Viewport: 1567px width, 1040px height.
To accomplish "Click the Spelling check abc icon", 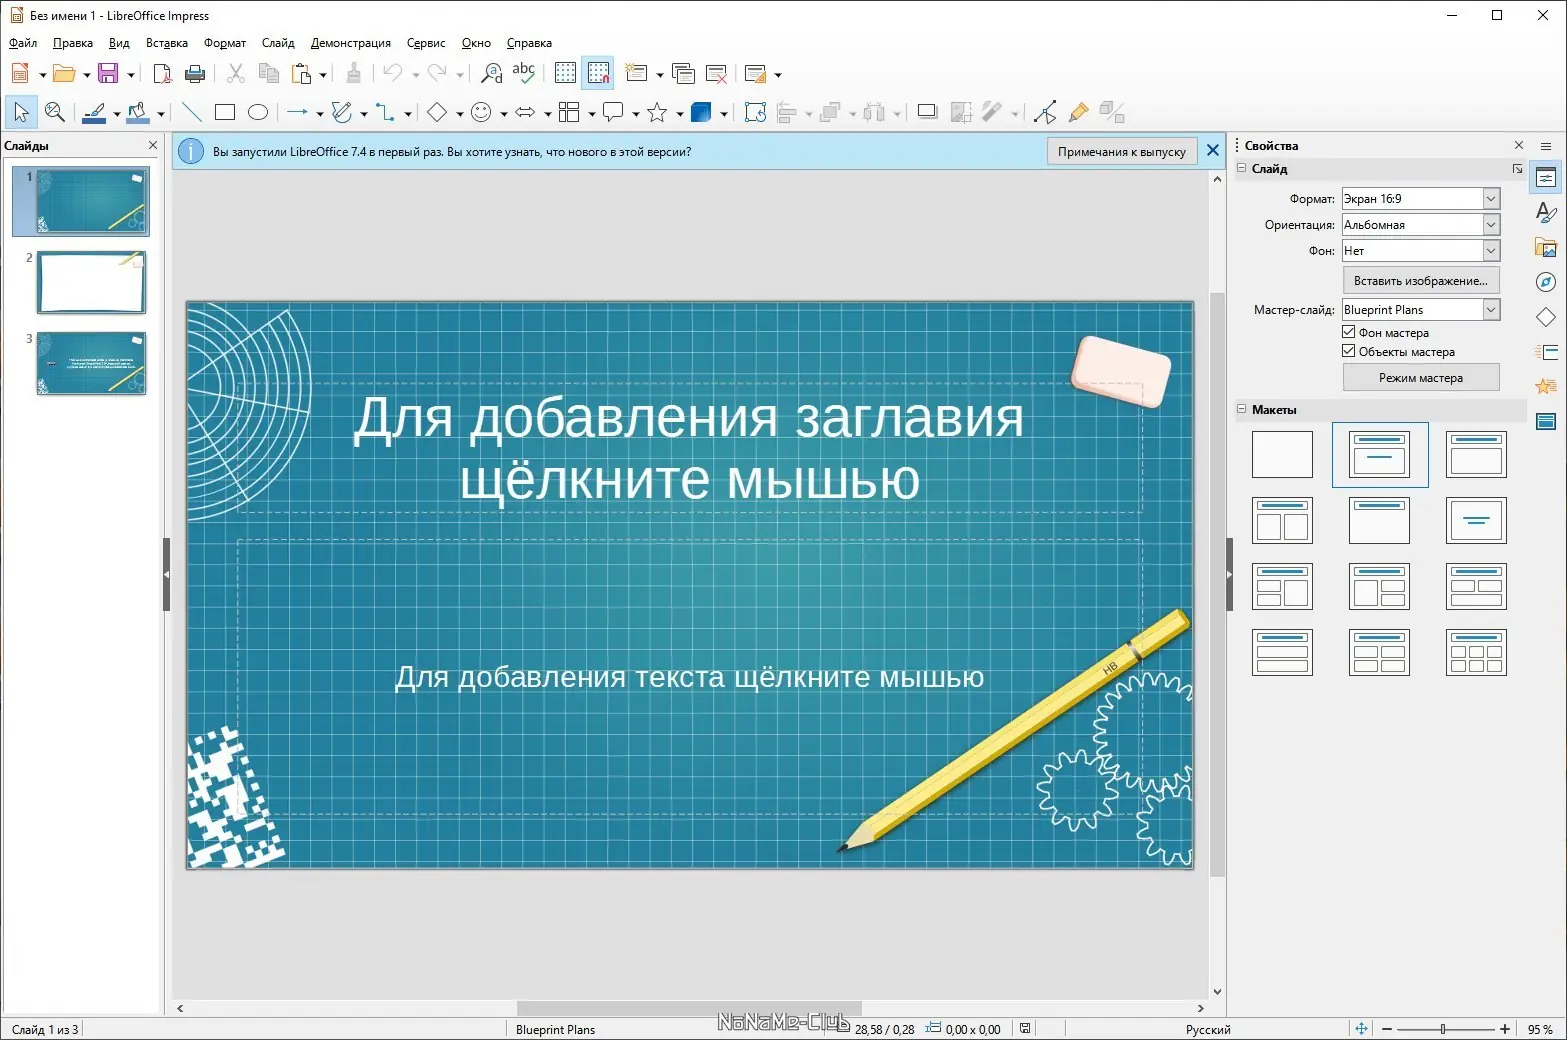I will pos(523,73).
